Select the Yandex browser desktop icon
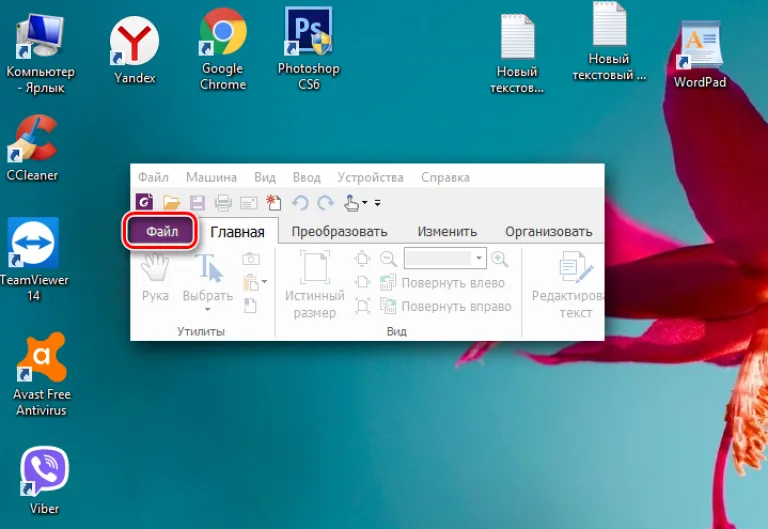The image size is (768, 529). (x=135, y=50)
